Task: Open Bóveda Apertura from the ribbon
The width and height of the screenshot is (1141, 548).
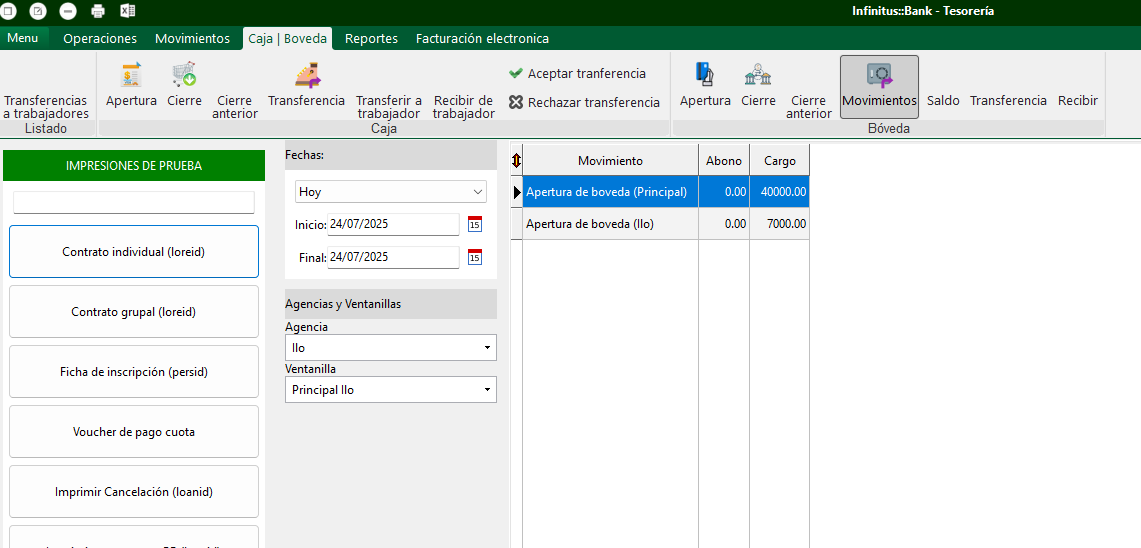Action: [705, 76]
